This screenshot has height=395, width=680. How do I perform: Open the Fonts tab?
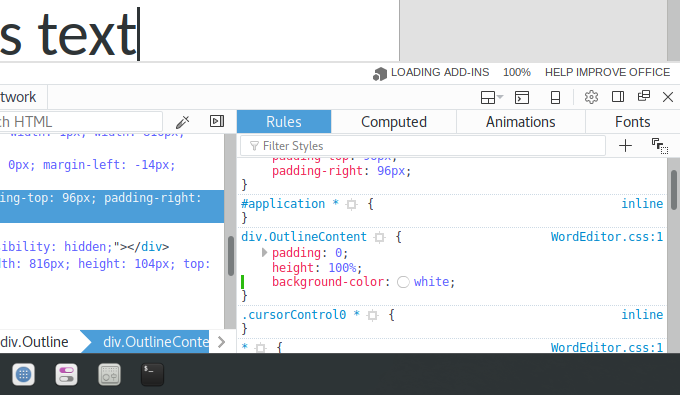click(x=632, y=122)
